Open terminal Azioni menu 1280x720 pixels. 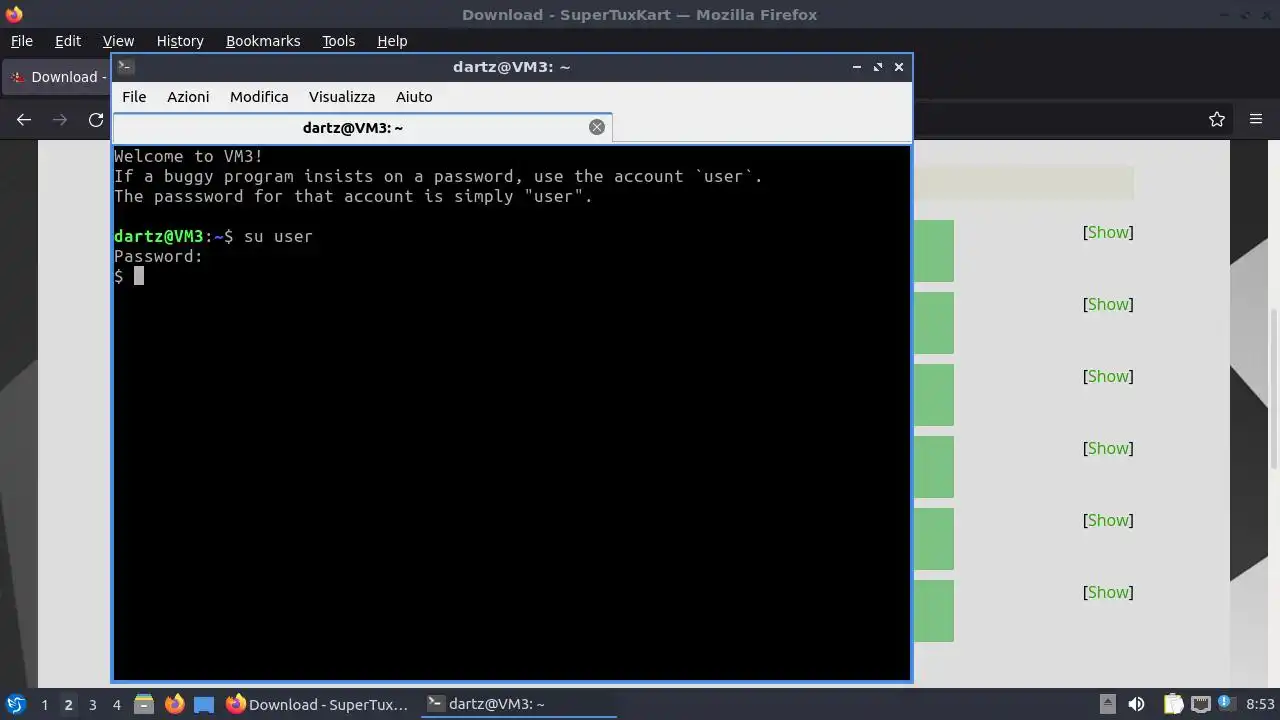click(188, 97)
